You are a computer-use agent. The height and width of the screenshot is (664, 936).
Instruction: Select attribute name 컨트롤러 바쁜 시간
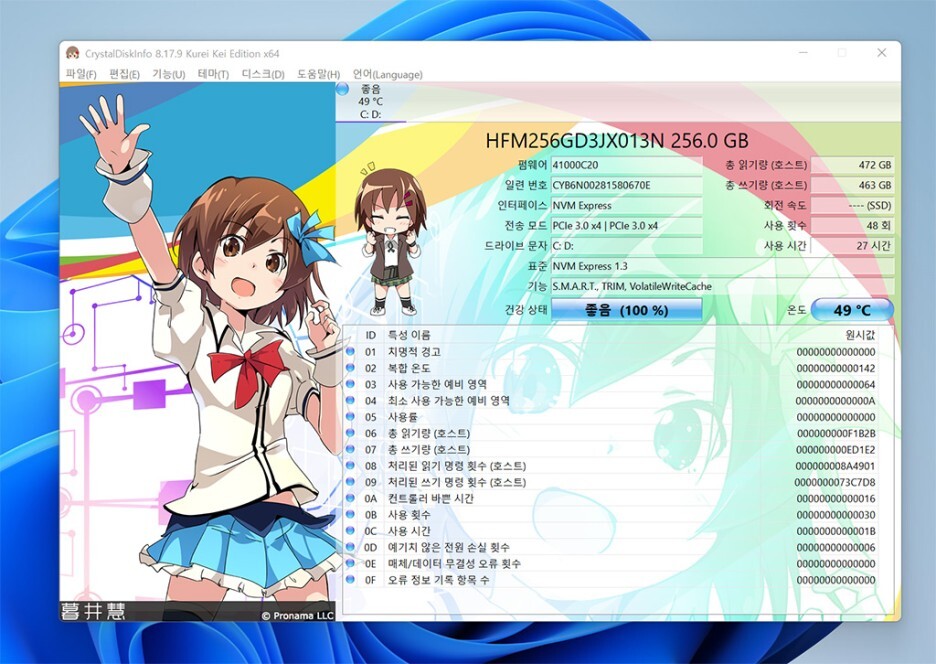point(431,498)
